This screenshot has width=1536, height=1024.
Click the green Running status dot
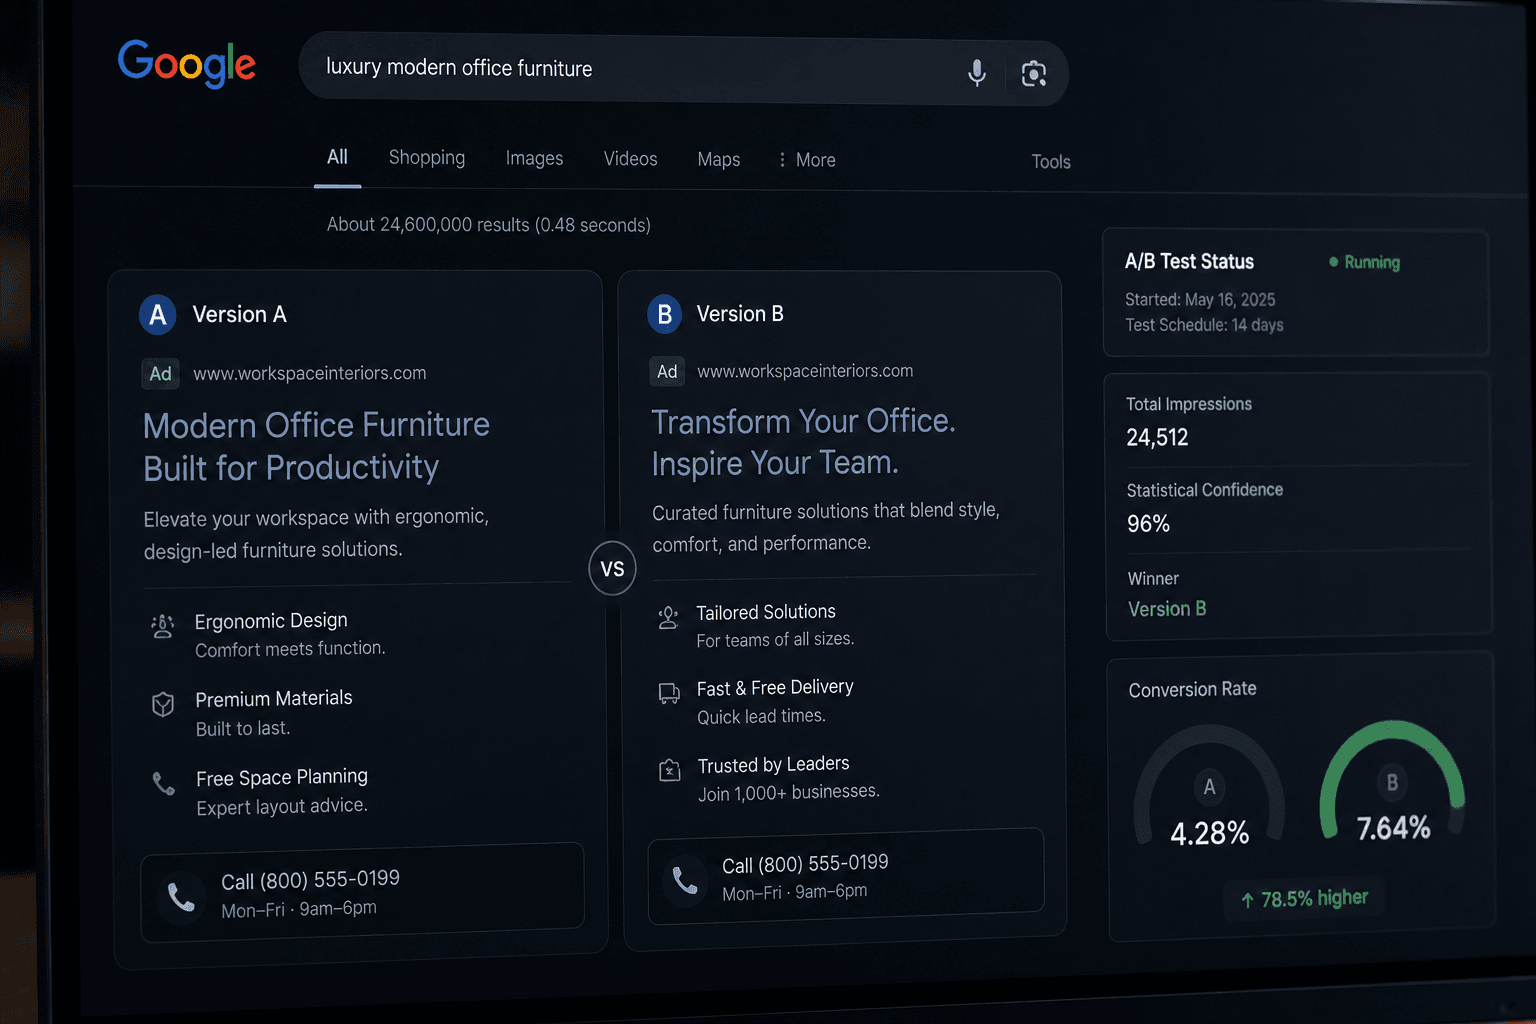click(x=1333, y=262)
